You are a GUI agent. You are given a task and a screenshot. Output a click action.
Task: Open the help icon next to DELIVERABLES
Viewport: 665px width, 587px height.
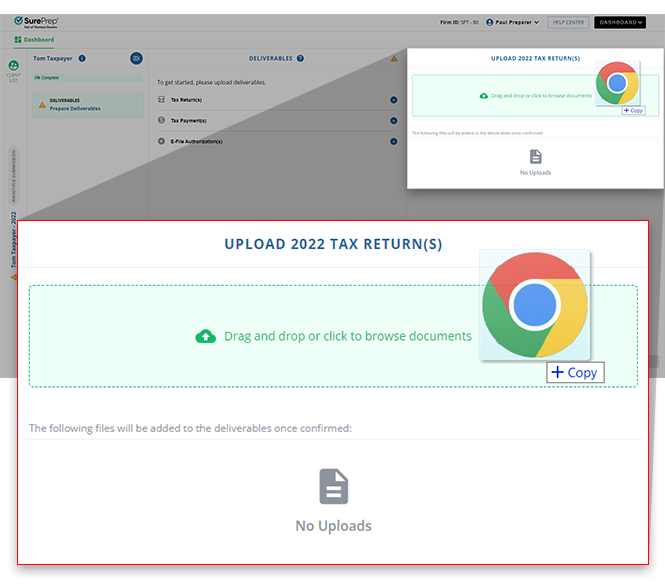[300, 59]
